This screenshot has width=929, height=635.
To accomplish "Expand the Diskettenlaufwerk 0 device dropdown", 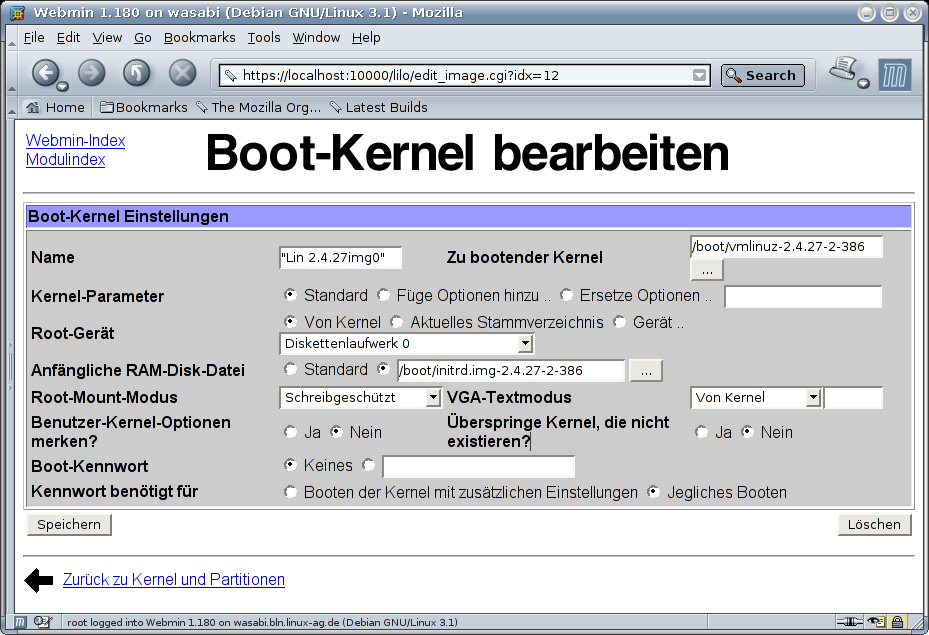I will (525, 344).
